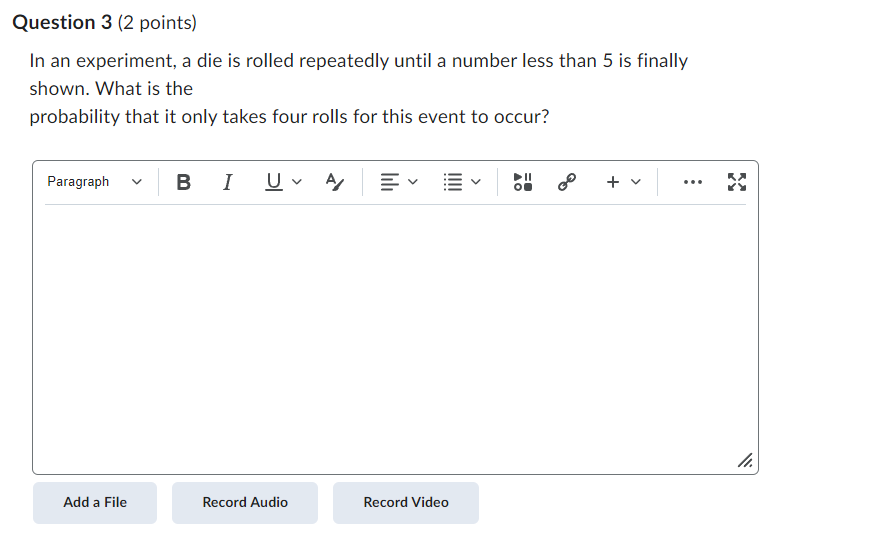Click the text alignment icon
Image resolution: width=869 pixels, height=547 pixels.
pos(390,182)
